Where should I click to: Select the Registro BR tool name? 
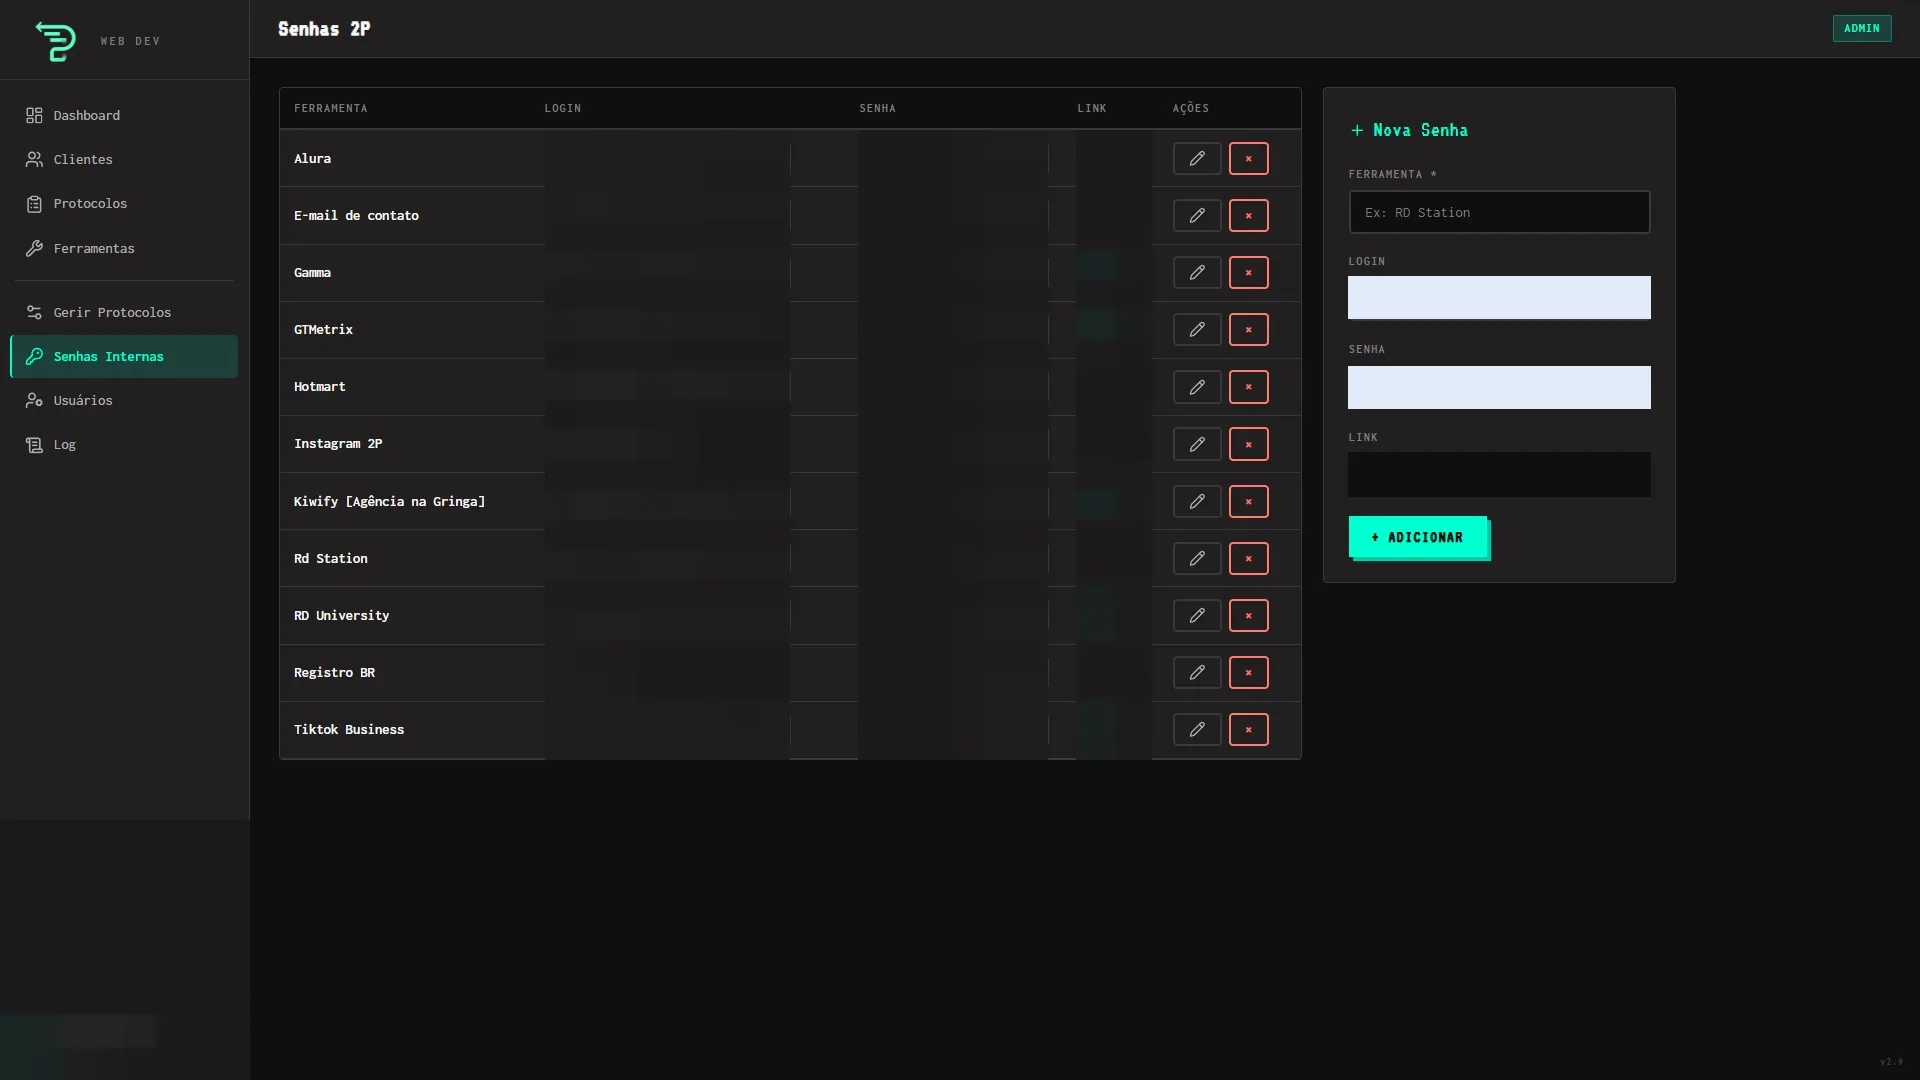coord(334,672)
